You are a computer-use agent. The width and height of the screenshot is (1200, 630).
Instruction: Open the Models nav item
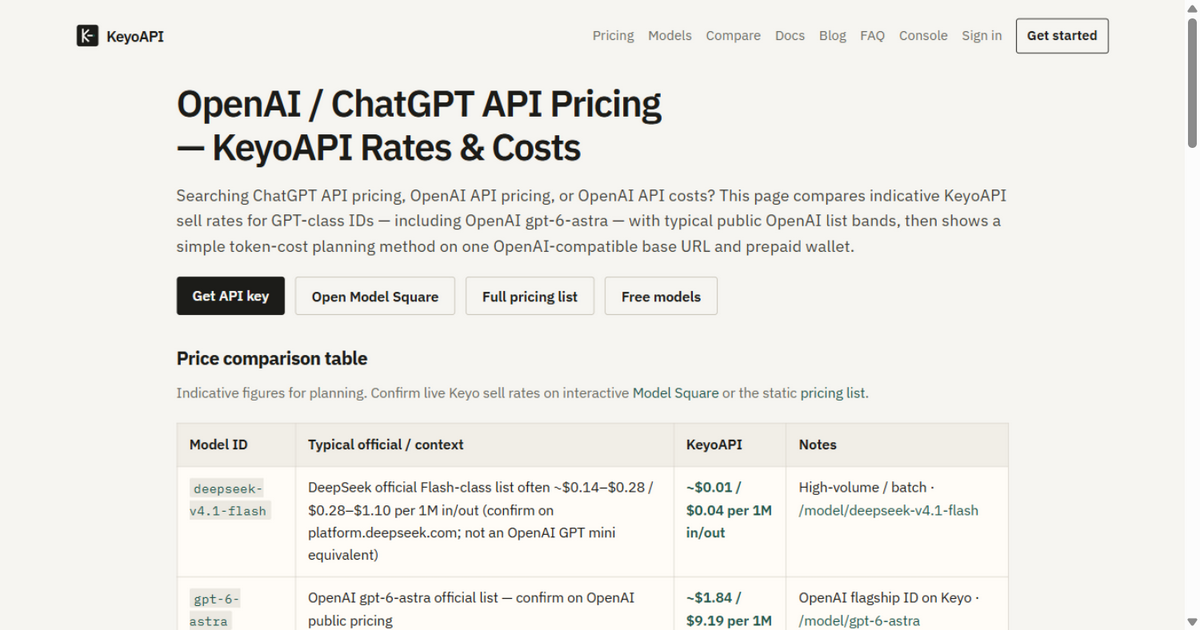click(x=670, y=36)
